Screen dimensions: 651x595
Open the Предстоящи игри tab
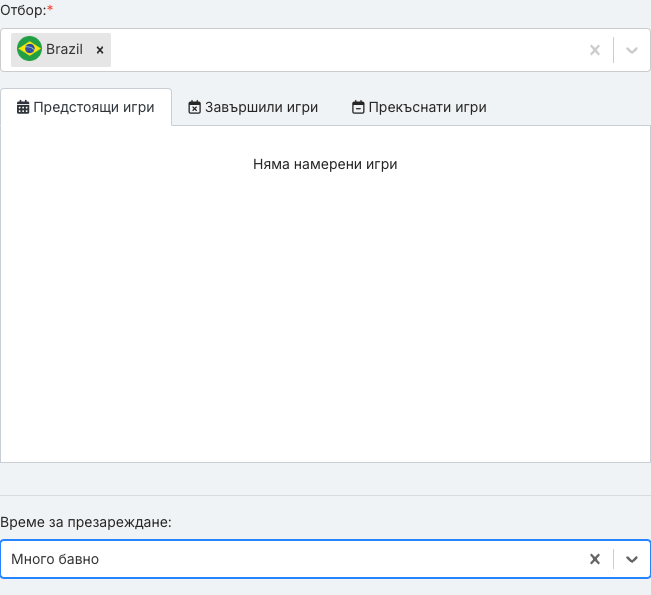(x=86, y=107)
